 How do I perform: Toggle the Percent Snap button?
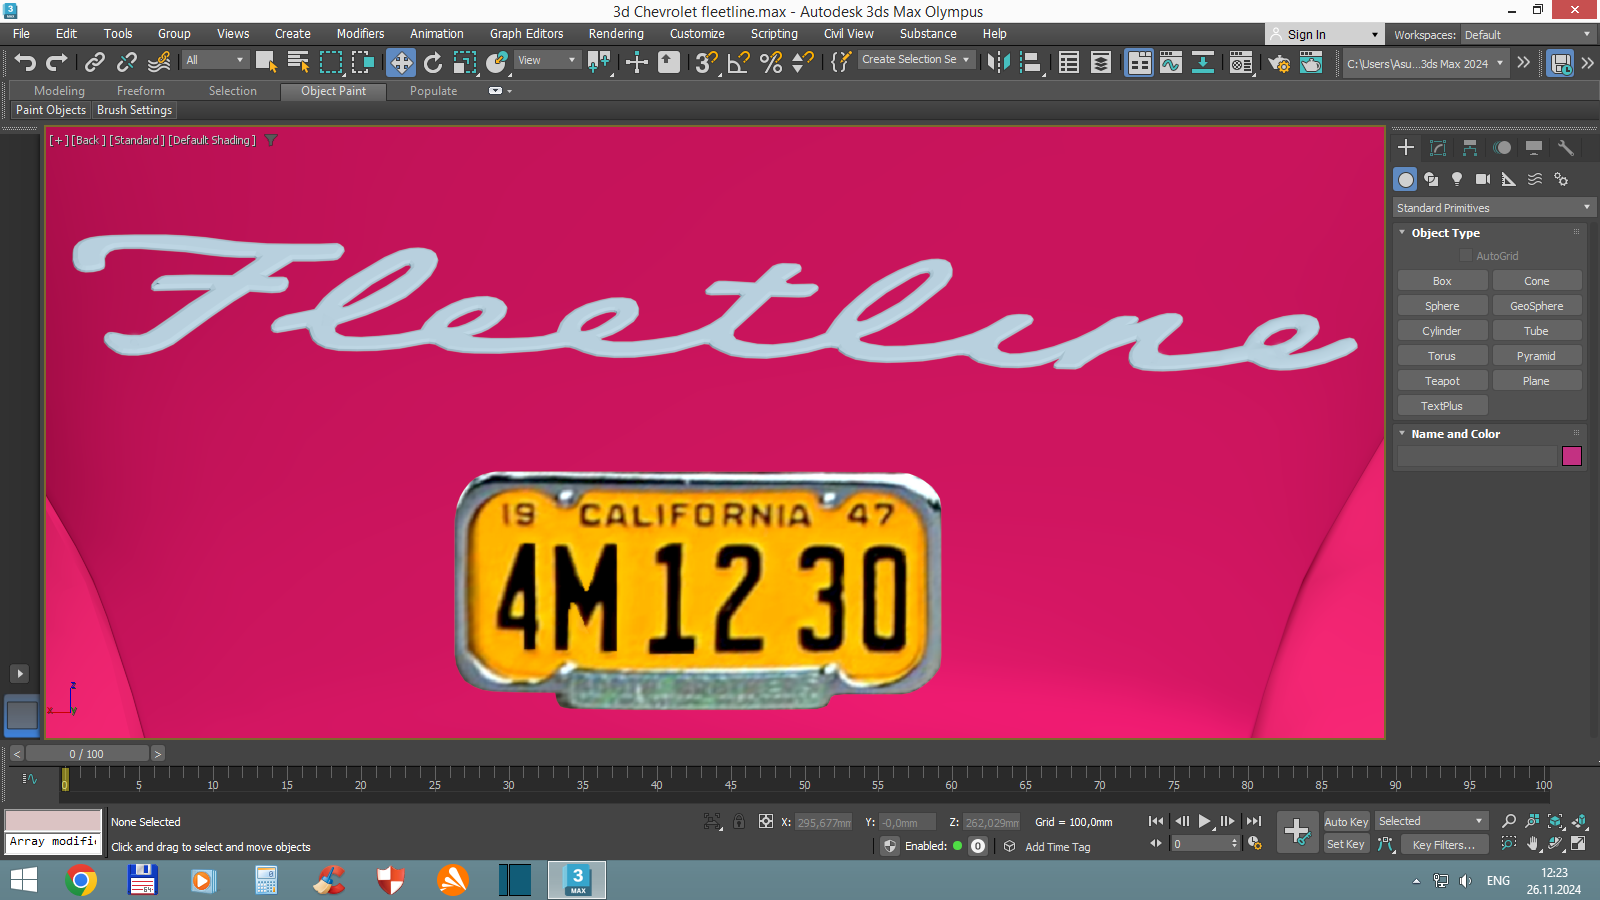point(771,62)
